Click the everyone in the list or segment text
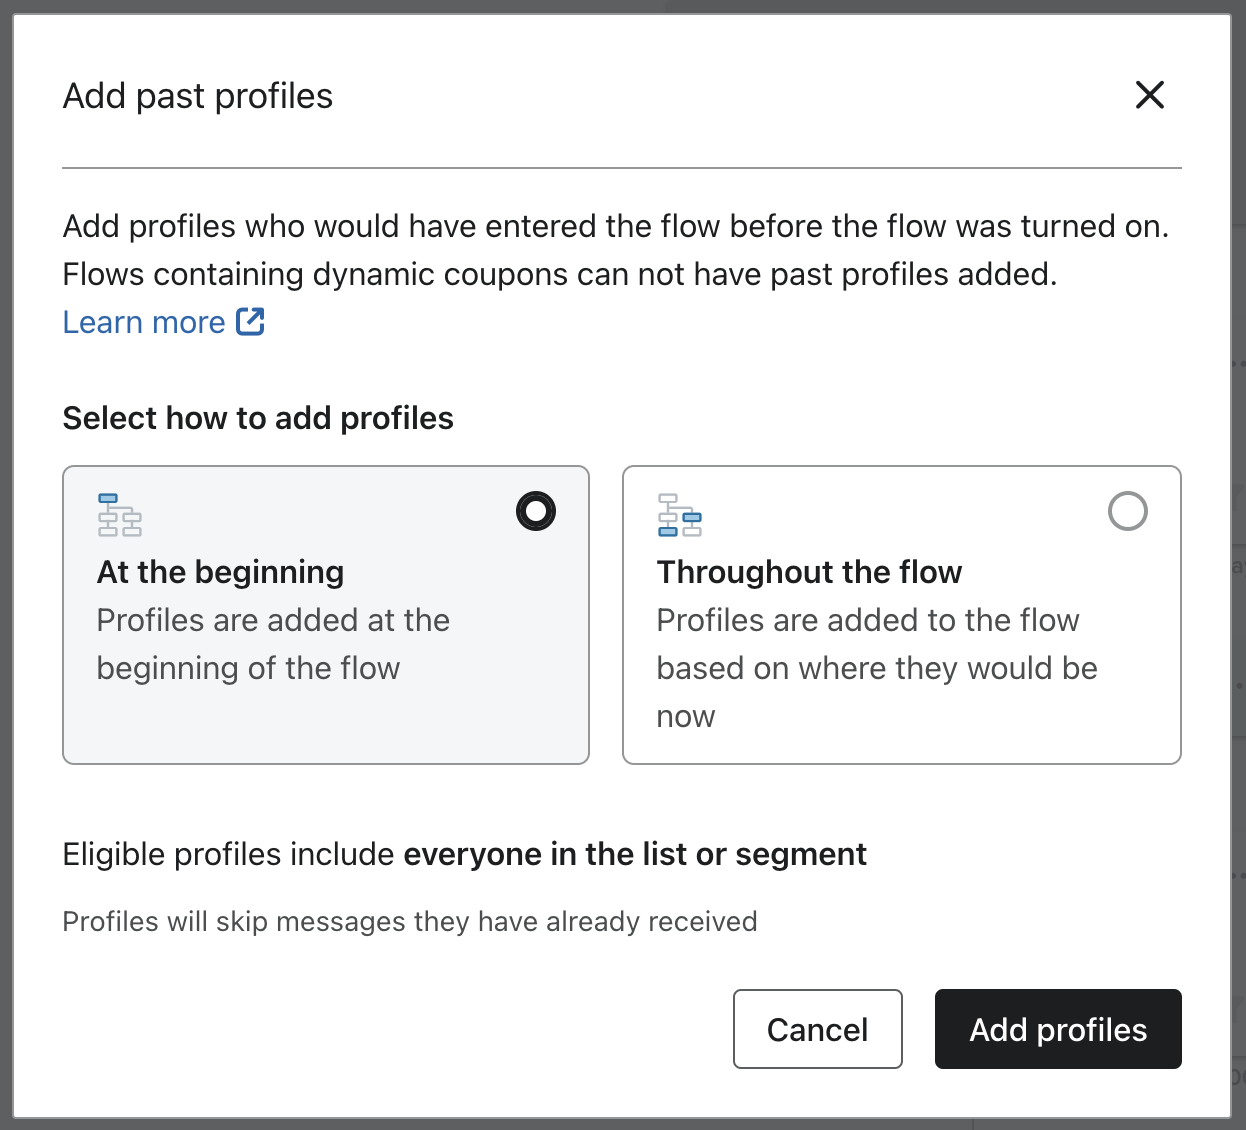This screenshot has width=1246, height=1130. [634, 854]
